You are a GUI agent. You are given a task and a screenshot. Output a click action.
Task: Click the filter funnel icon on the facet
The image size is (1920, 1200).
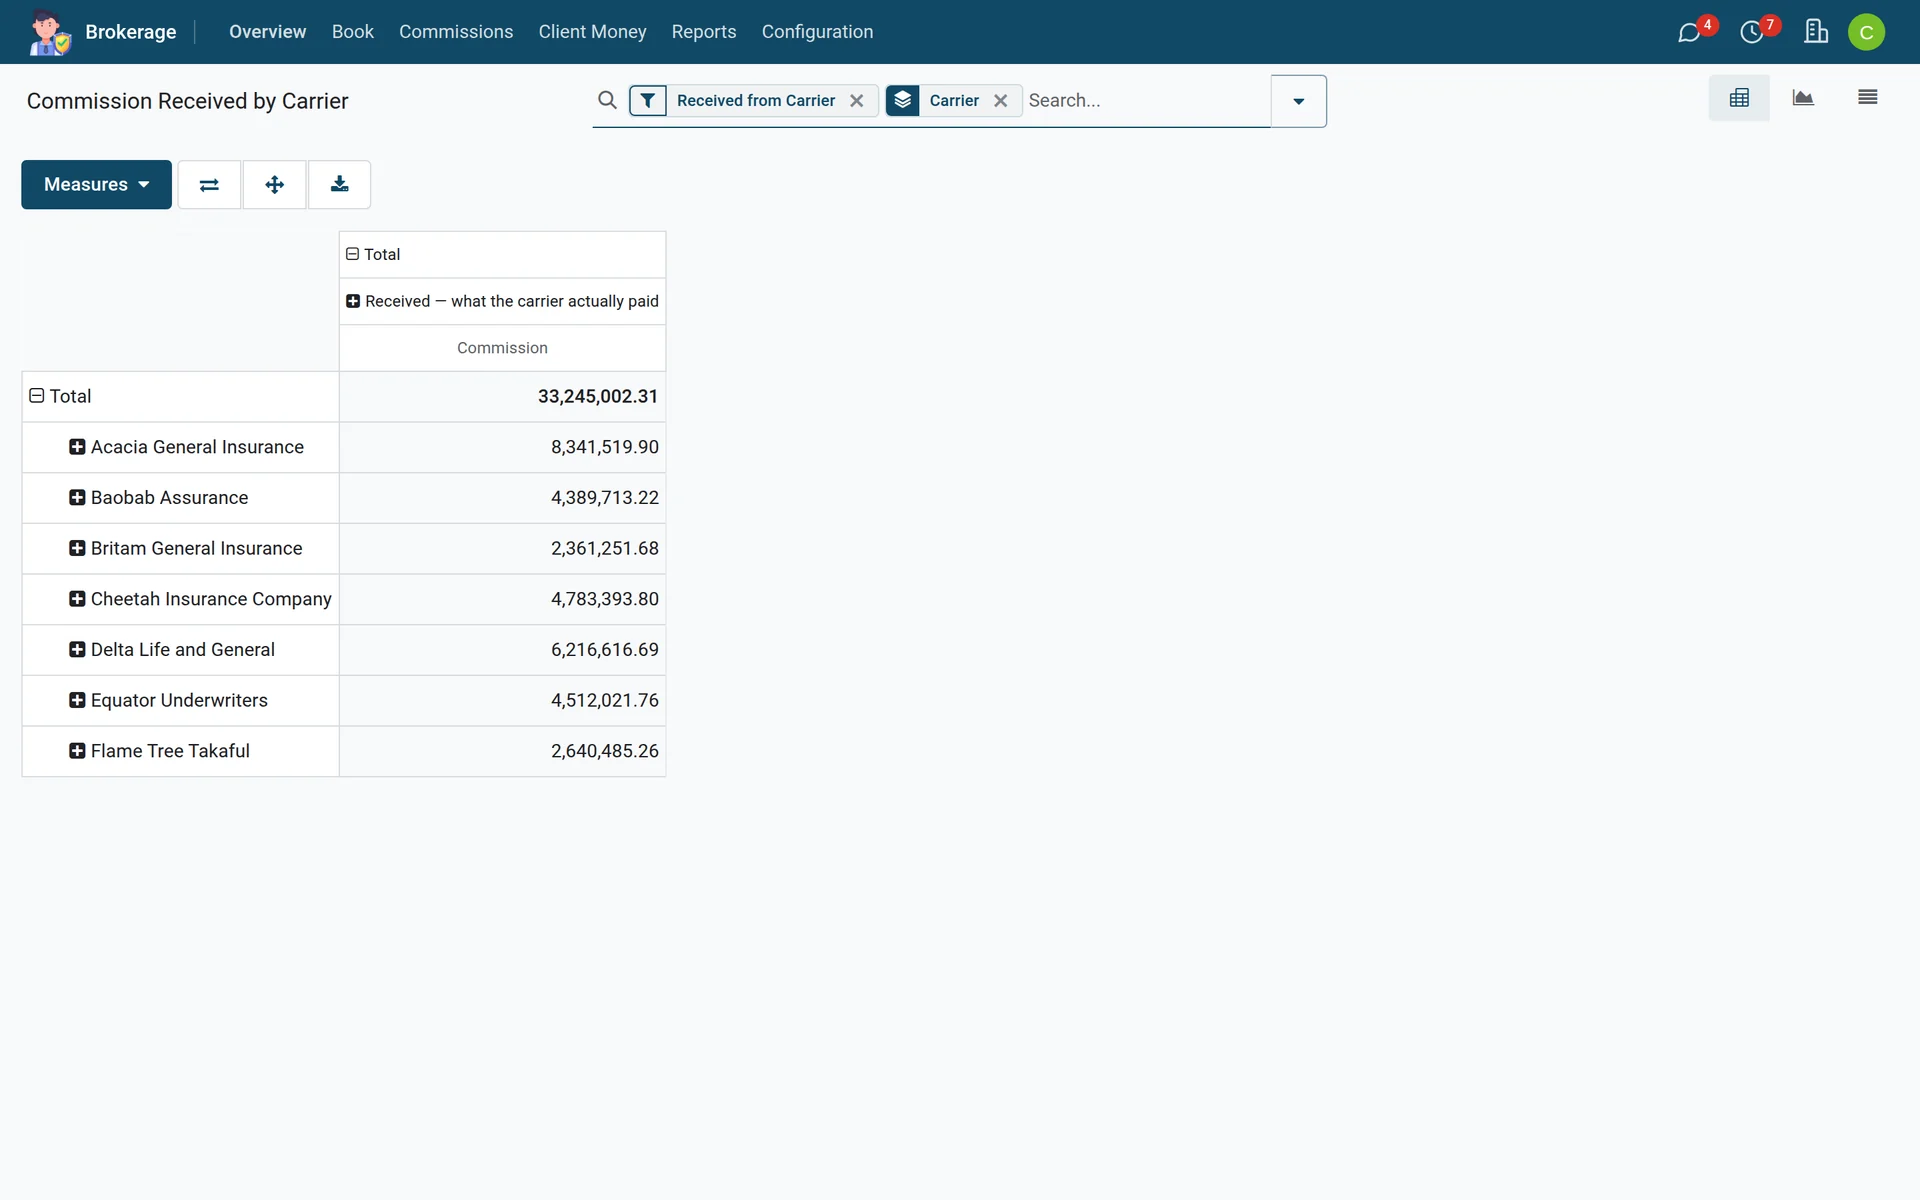pos(648,100)
